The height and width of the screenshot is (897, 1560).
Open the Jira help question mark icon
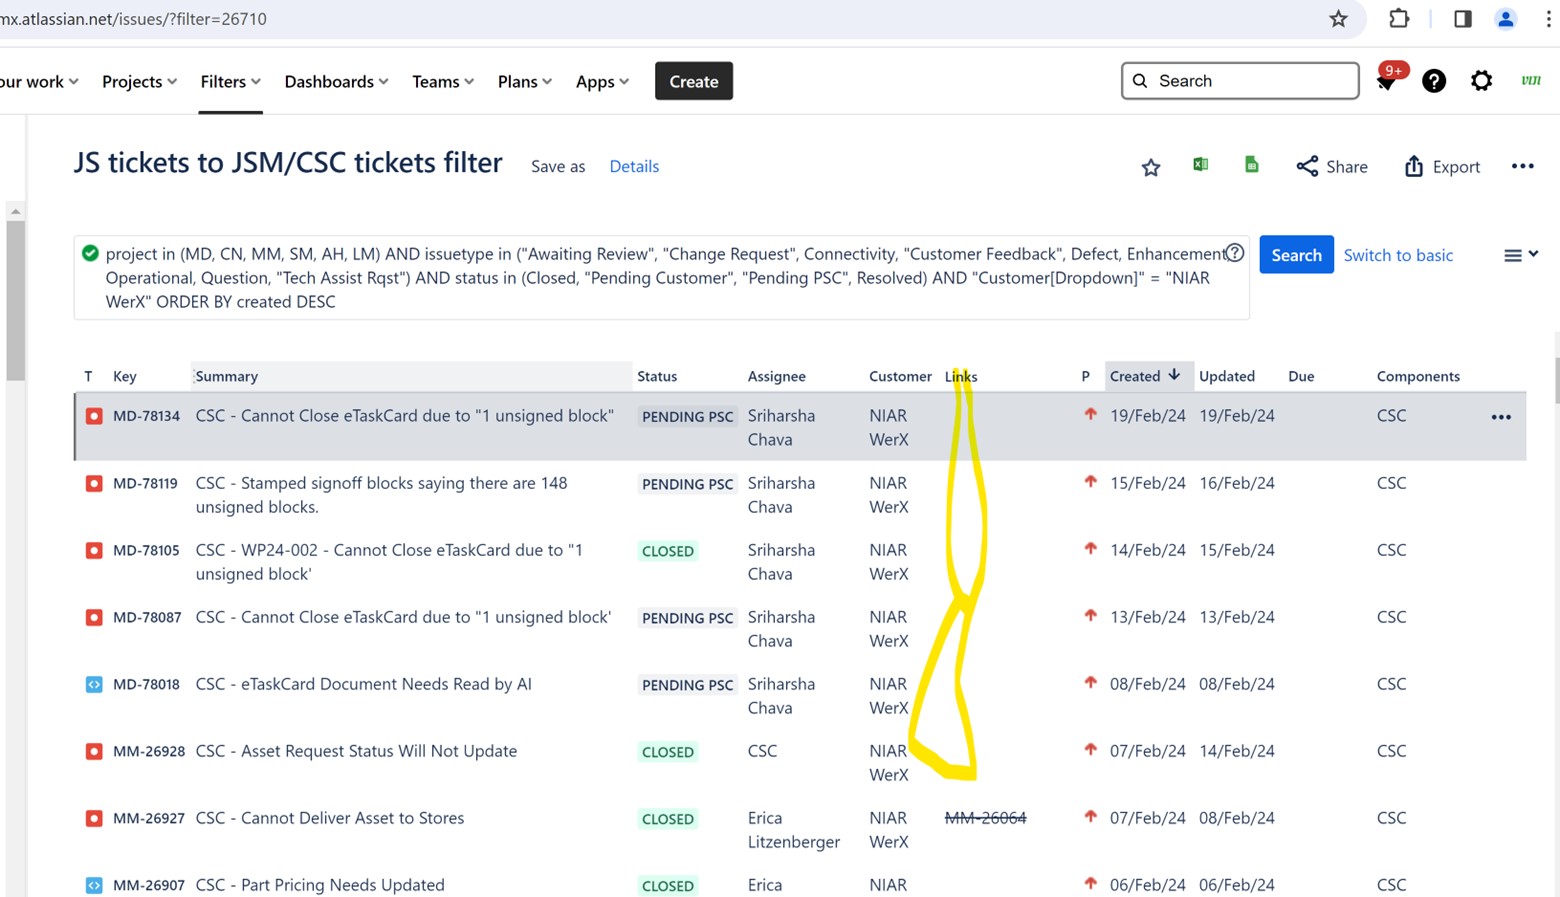pos(1434,81)
